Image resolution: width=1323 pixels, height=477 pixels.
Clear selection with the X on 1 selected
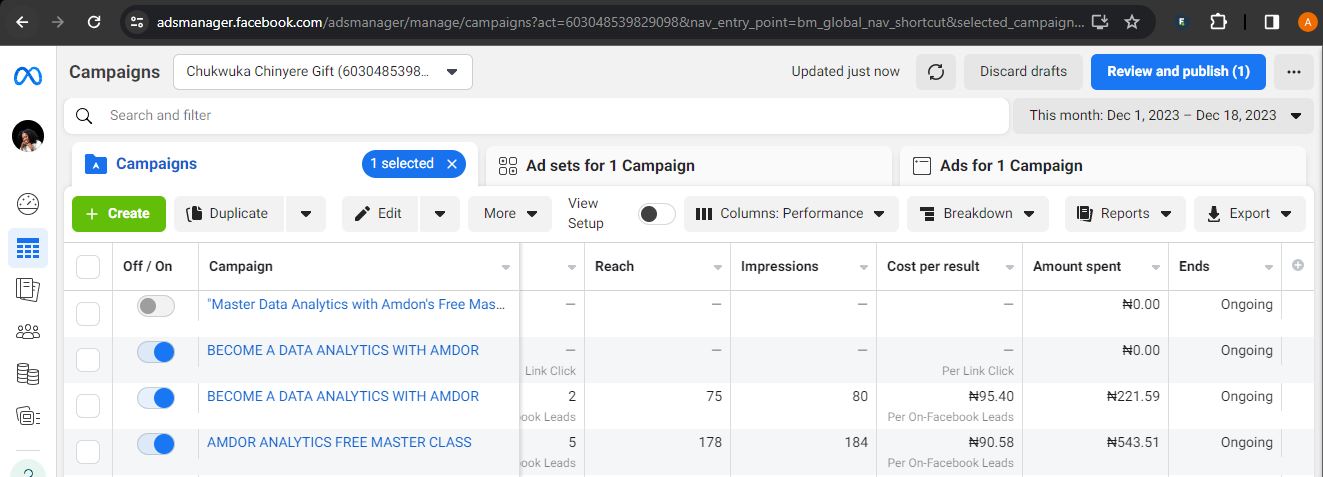pos(452,164)
